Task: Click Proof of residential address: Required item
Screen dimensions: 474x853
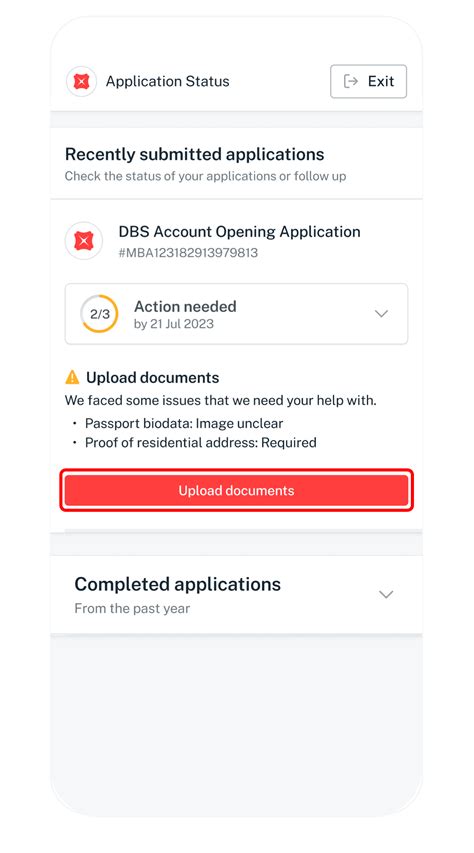Action: coord(200,443)
